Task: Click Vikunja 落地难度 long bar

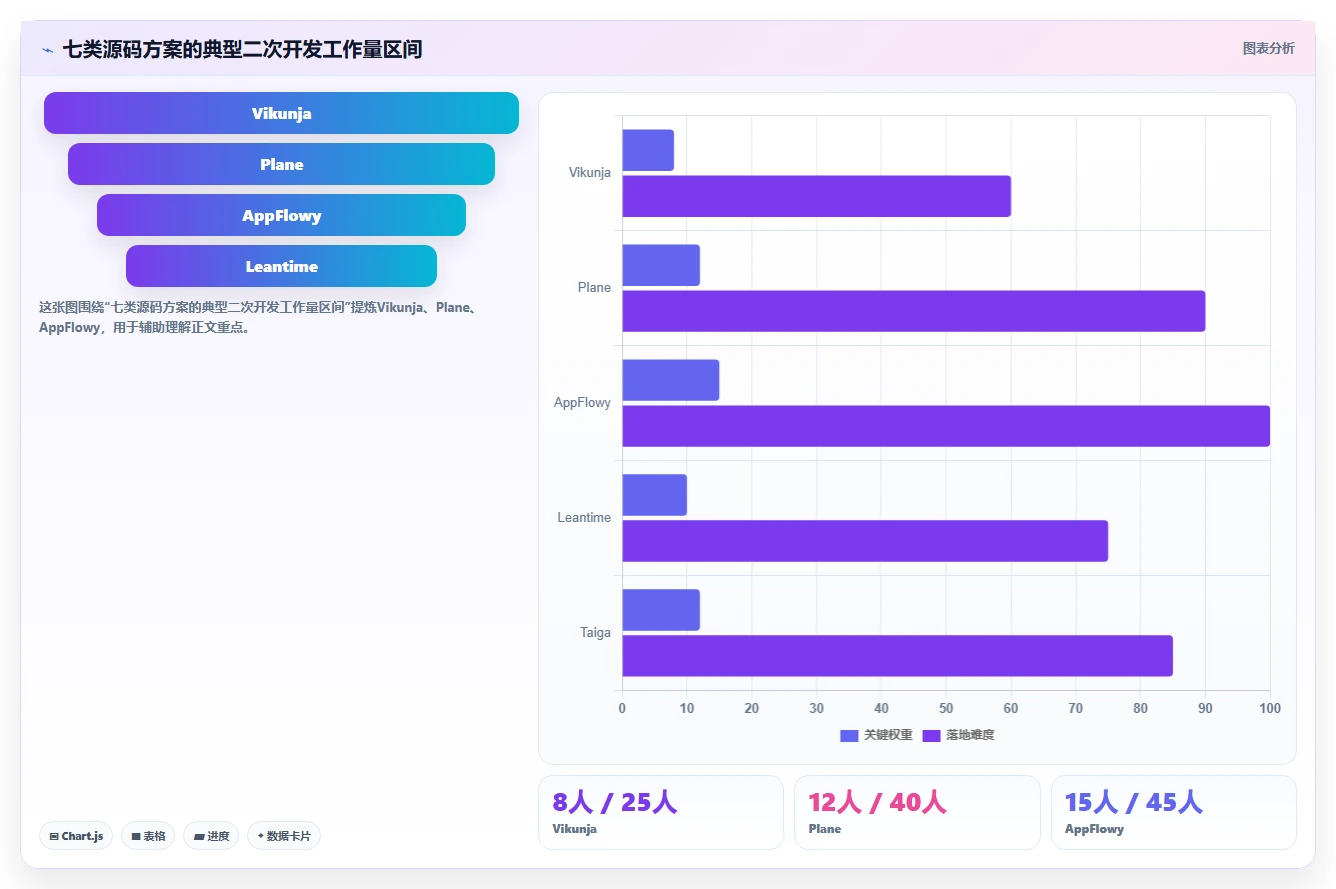Action: (816, 196)
